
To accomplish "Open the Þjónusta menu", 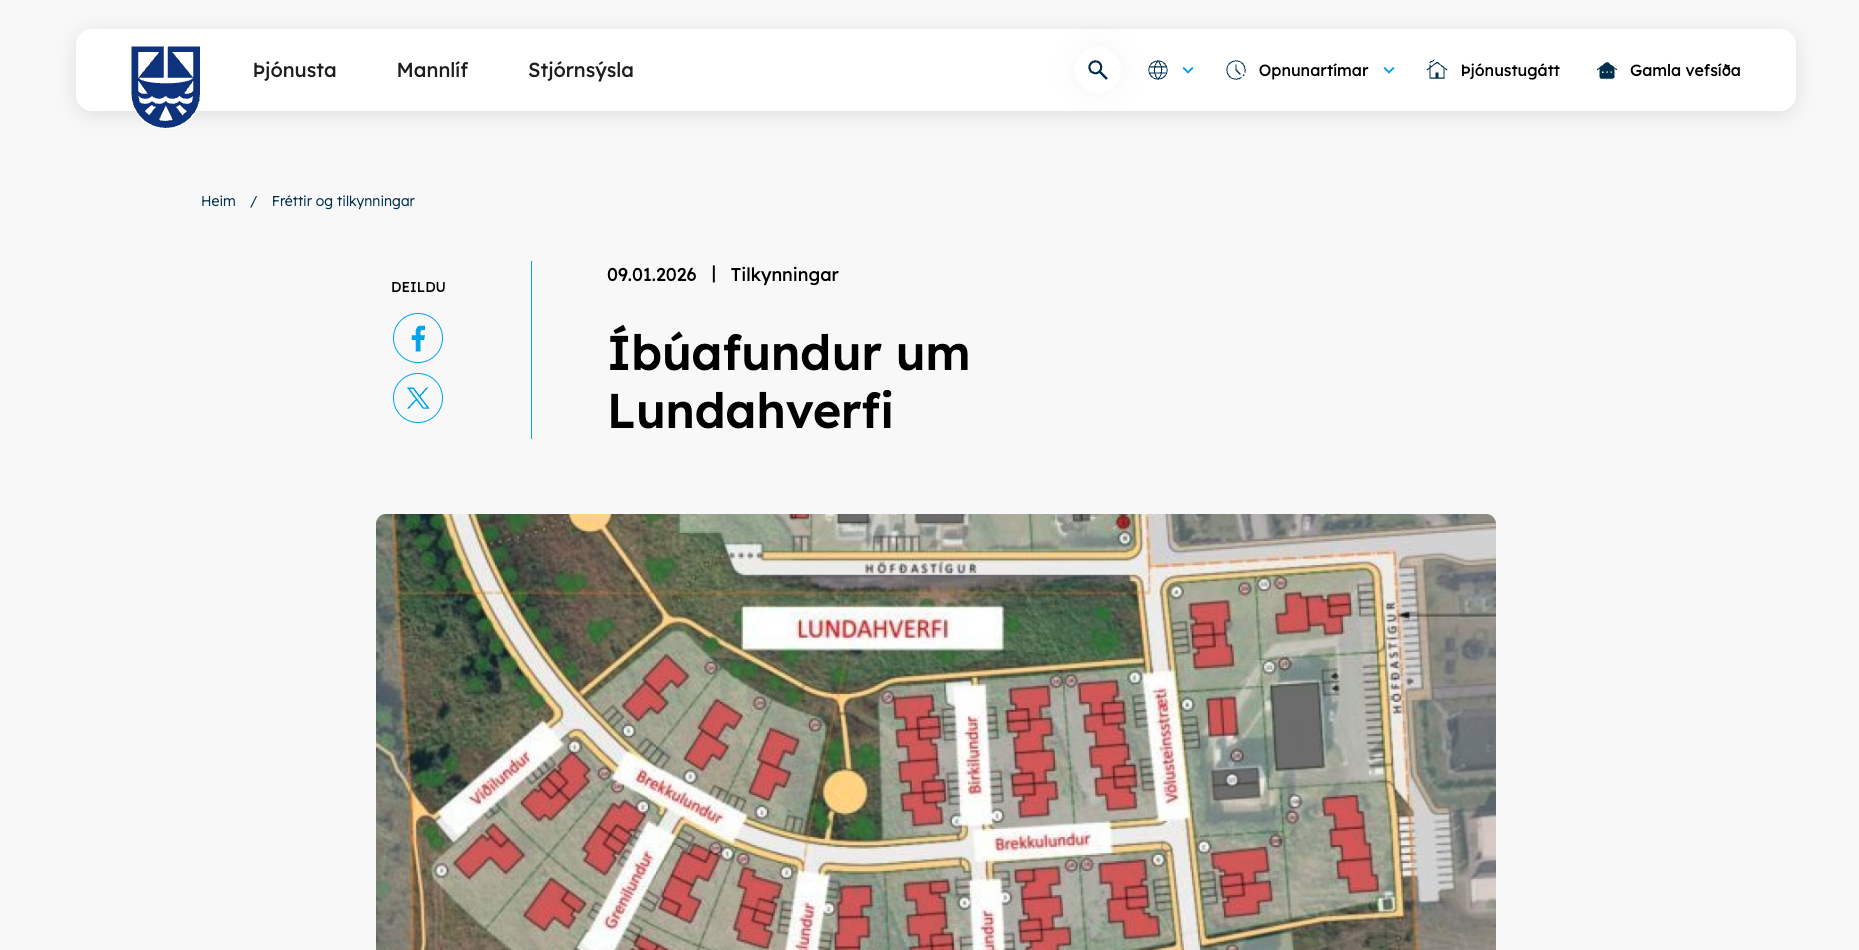I will (294, 70).
